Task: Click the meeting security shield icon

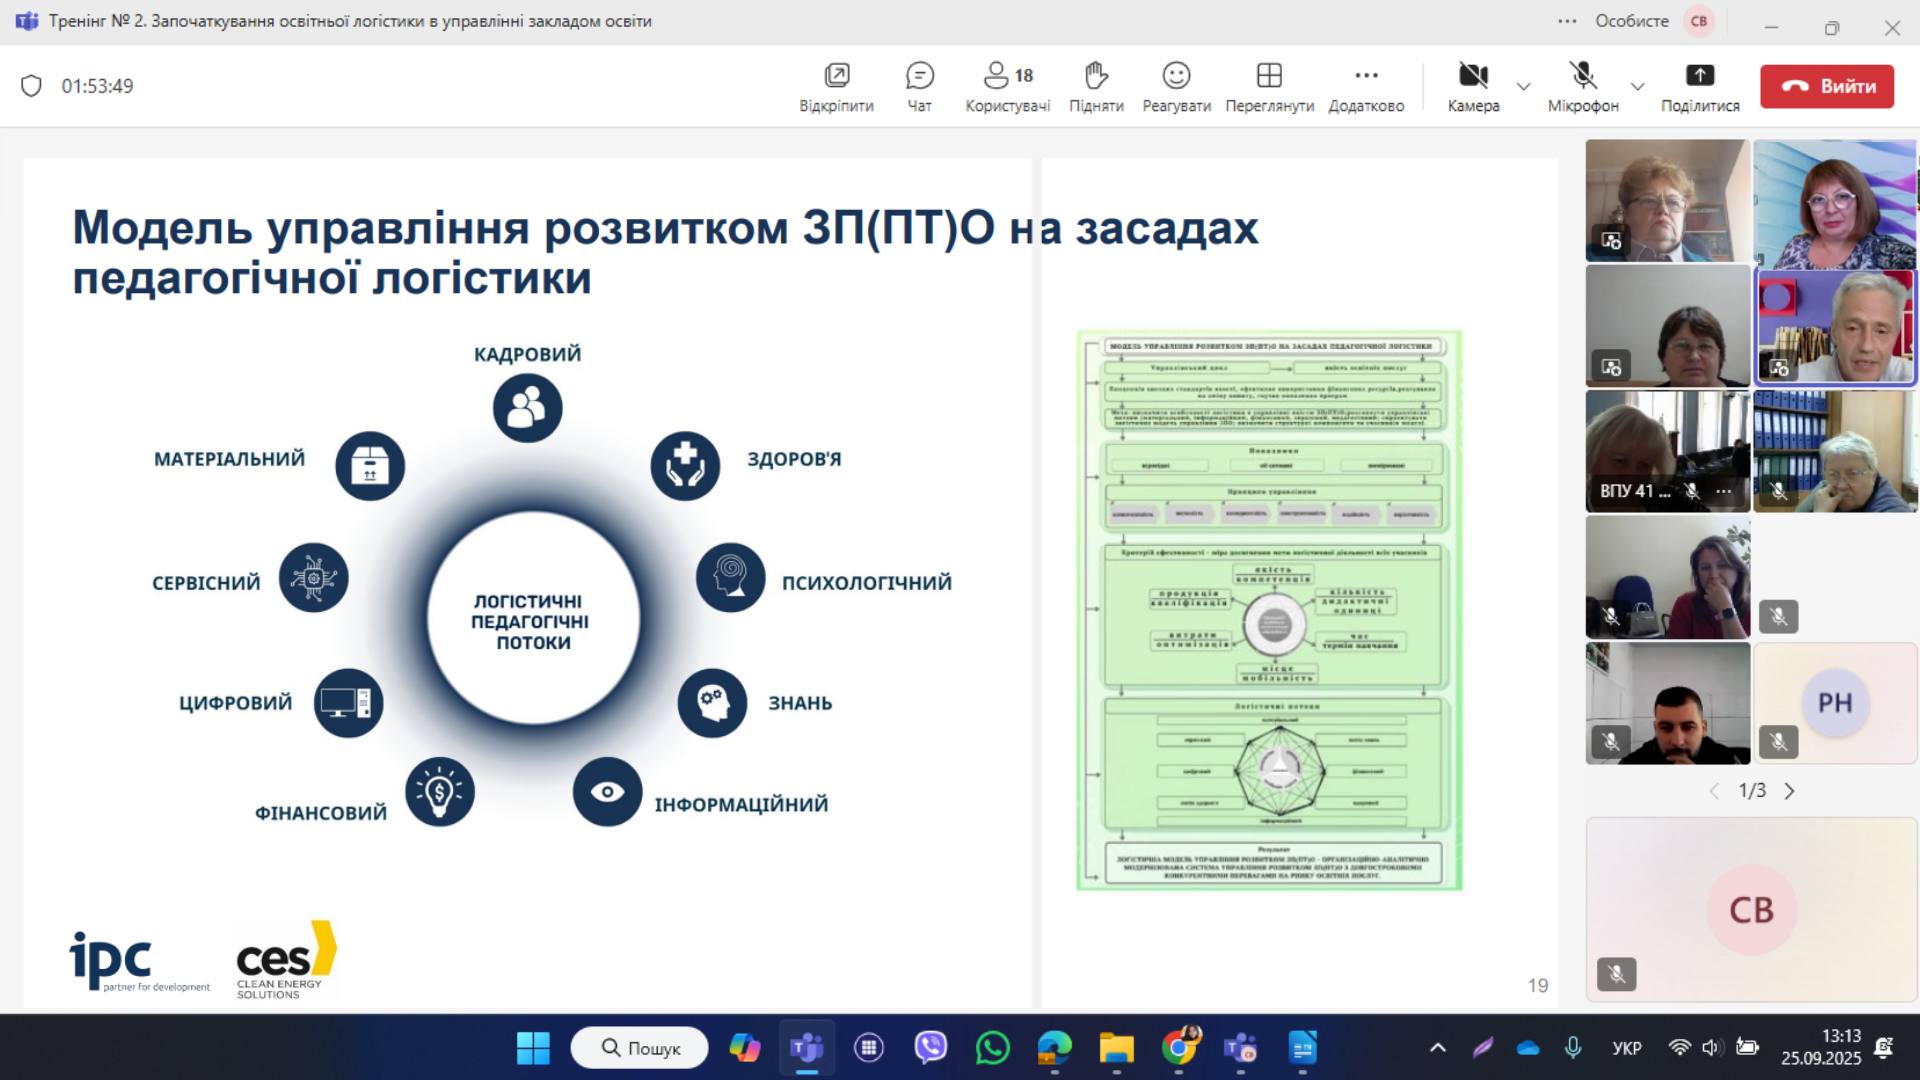Action: [31, 86]
